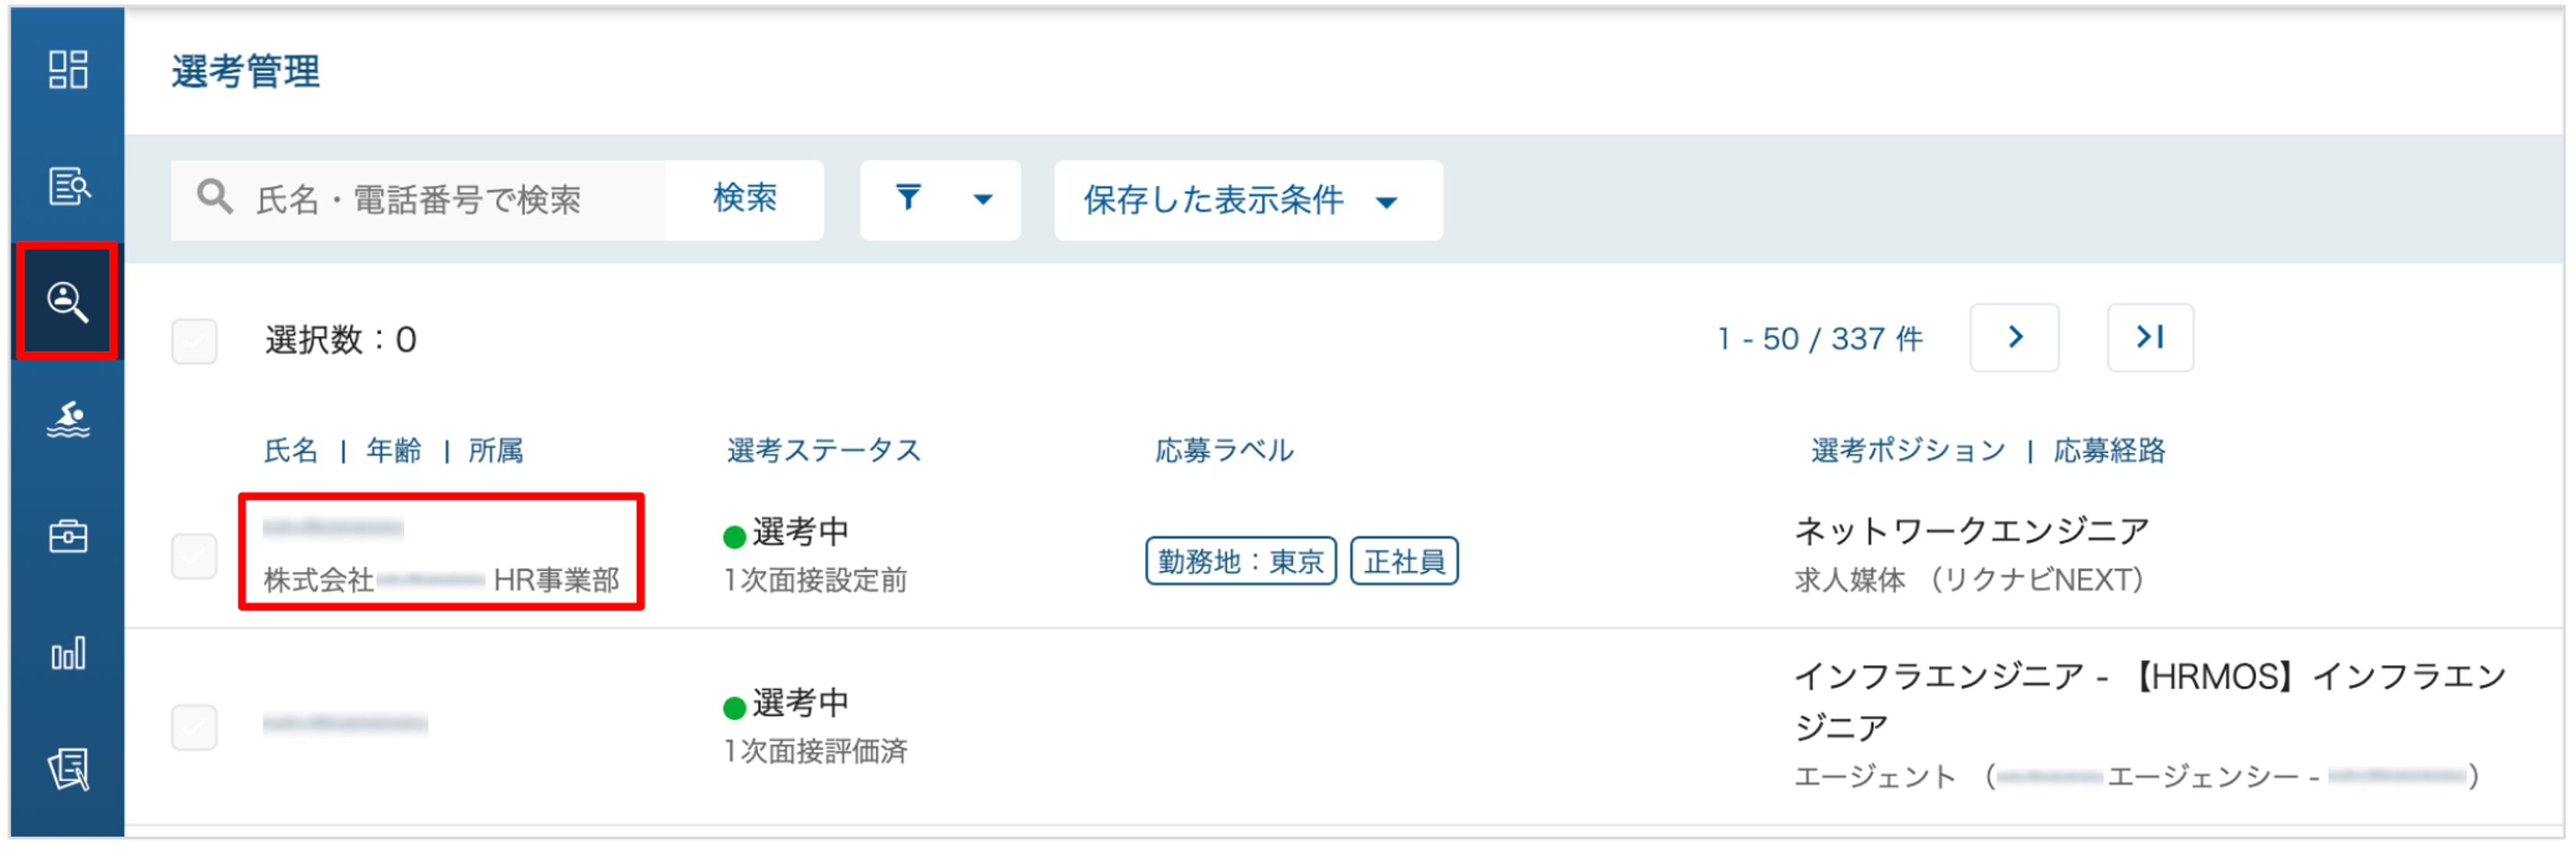Open the dashboard grid icon in sidebar

pos(68,70)
